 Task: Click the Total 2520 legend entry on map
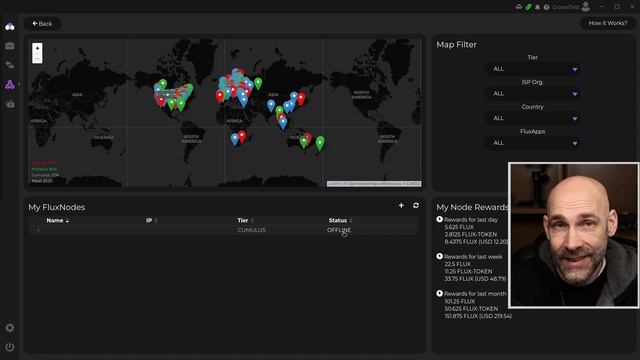click(42, 181)
